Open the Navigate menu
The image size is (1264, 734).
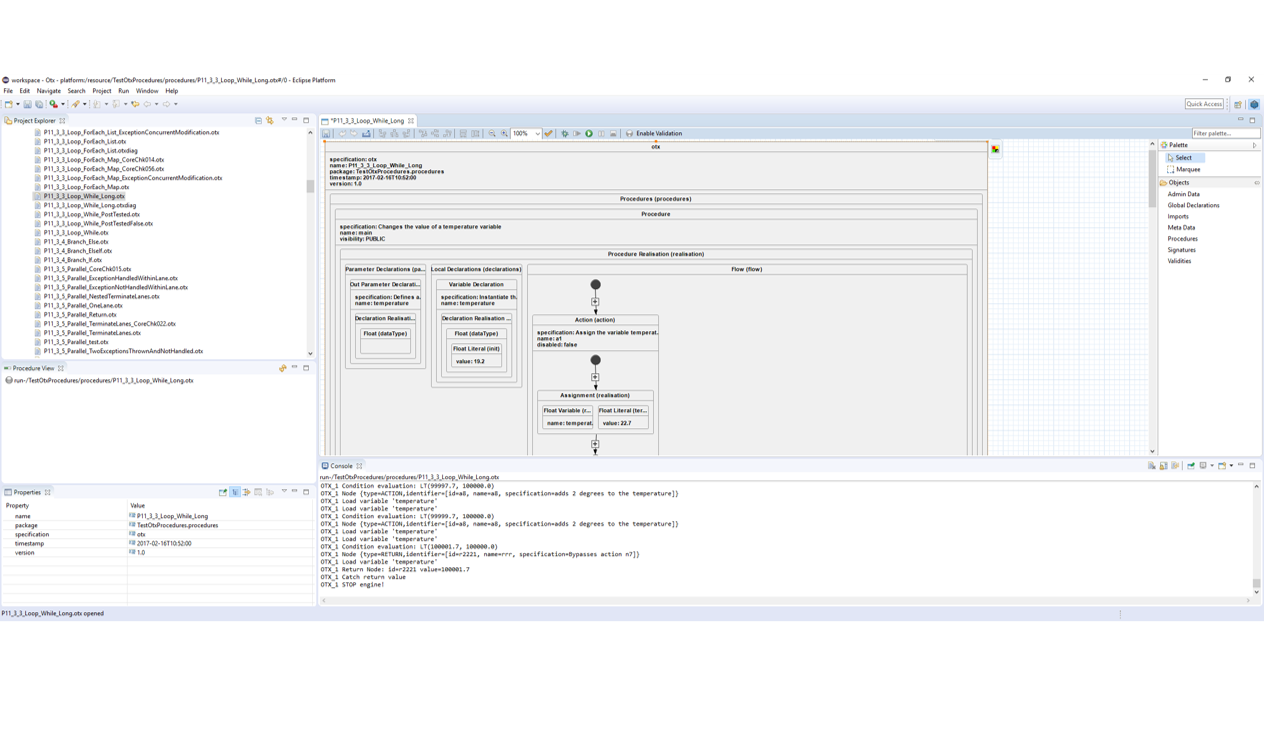tap(48, 91)
